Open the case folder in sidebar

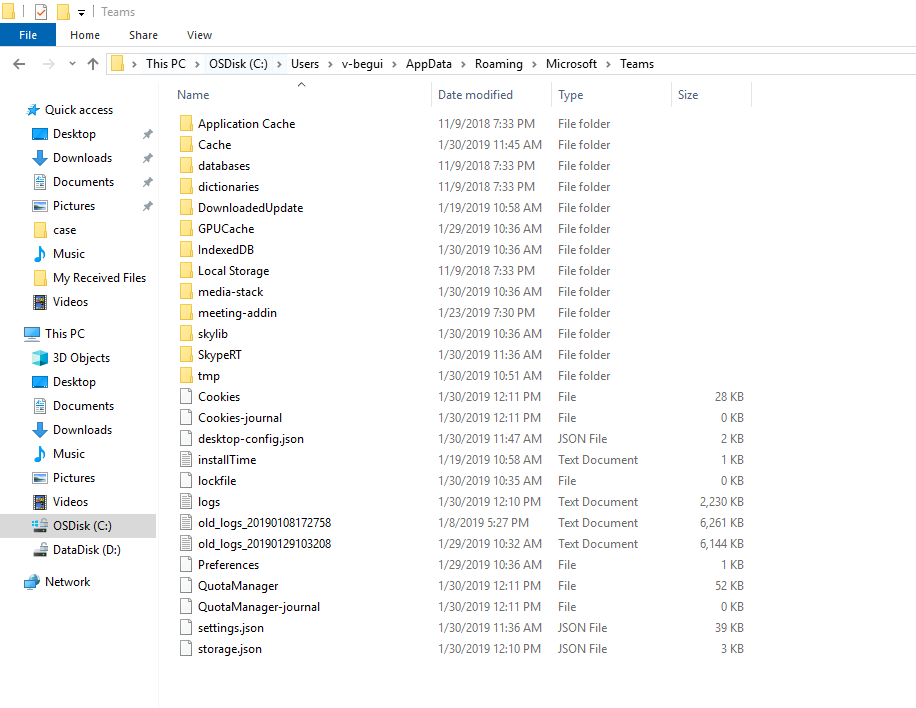64,230
